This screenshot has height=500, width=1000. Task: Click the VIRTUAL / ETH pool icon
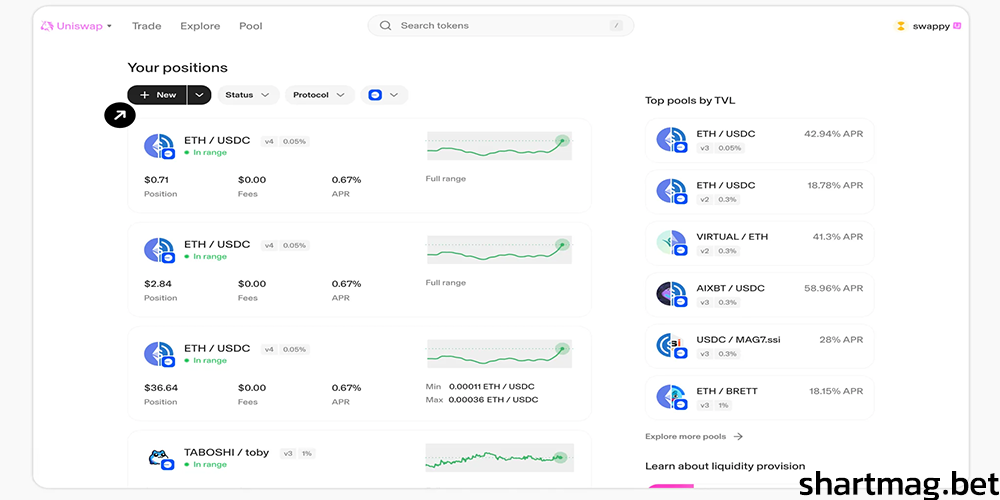click(x=671, y=243)
